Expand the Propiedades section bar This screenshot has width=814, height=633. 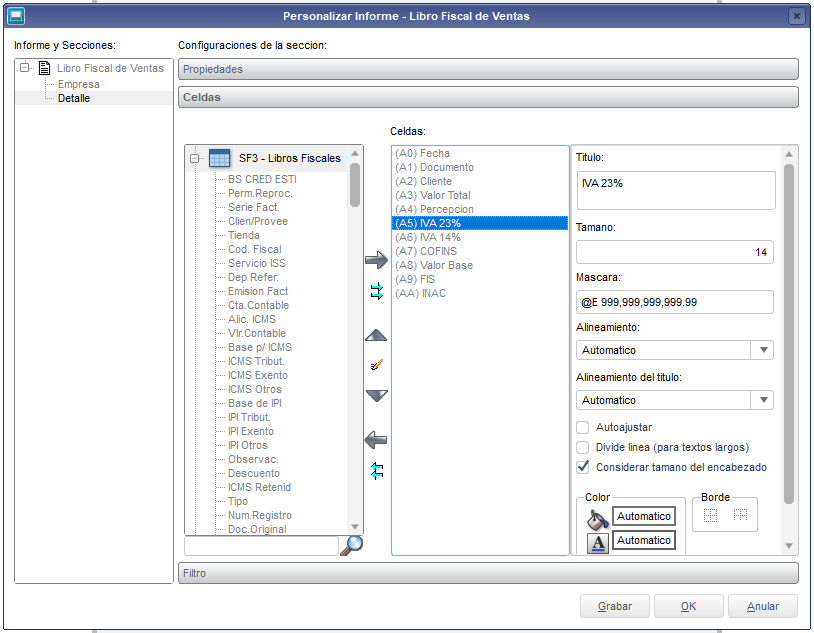(x=488, y=69)
